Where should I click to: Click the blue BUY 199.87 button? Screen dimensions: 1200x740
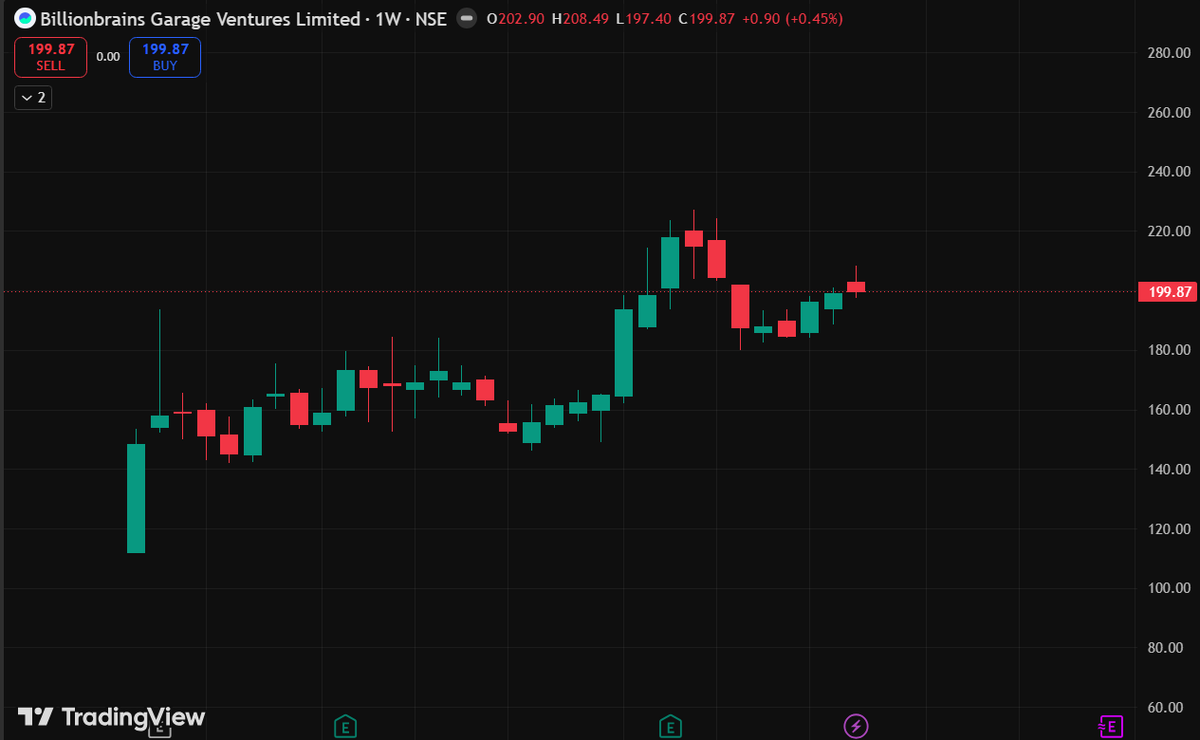pyautogui.click(x=165, y=57)
